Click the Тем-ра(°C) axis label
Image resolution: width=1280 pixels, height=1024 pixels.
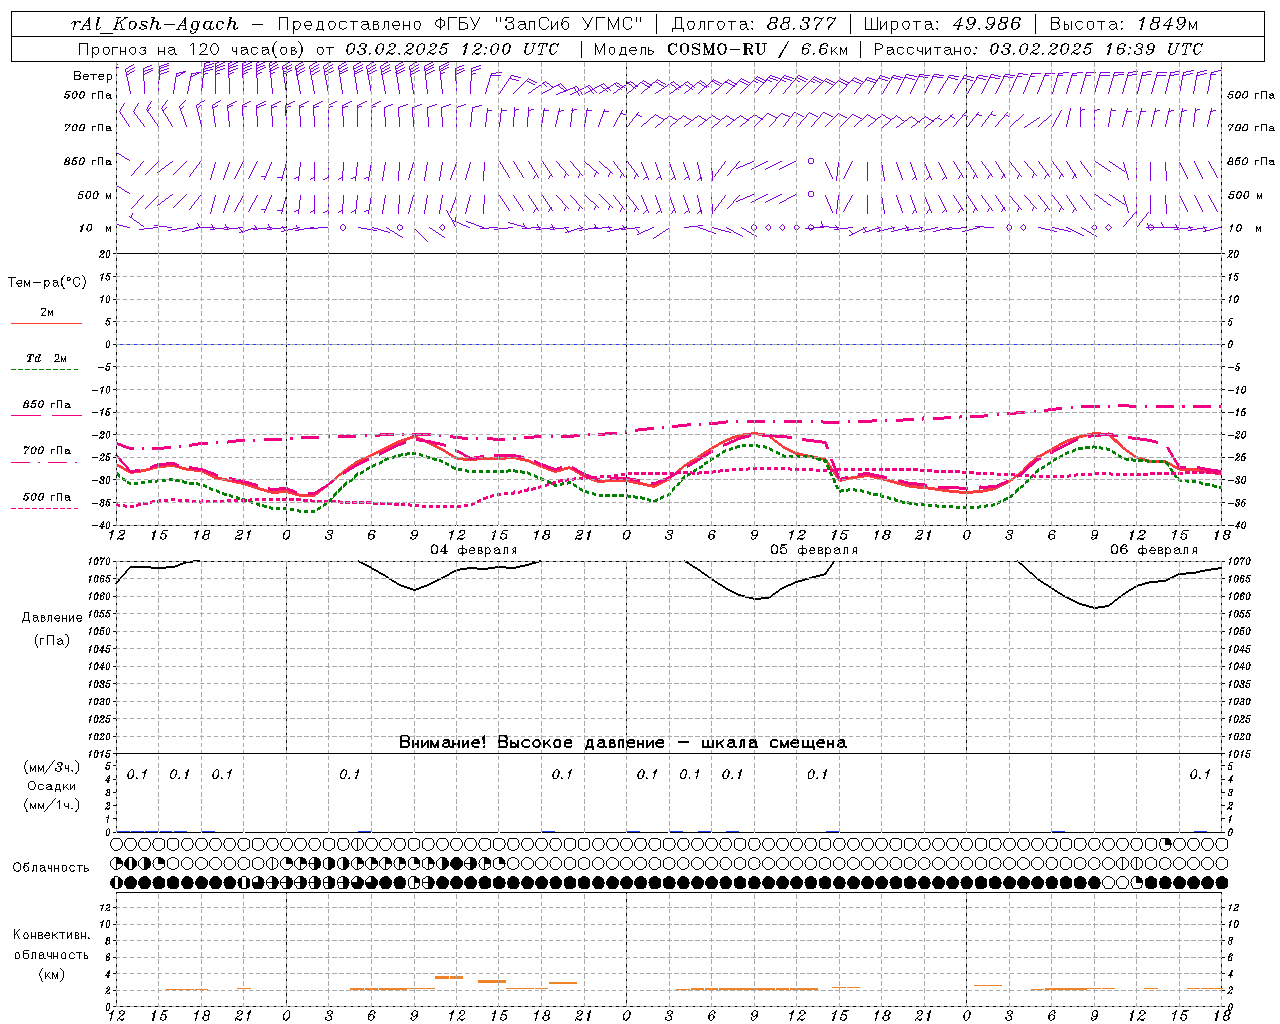(x=47, y=283)
